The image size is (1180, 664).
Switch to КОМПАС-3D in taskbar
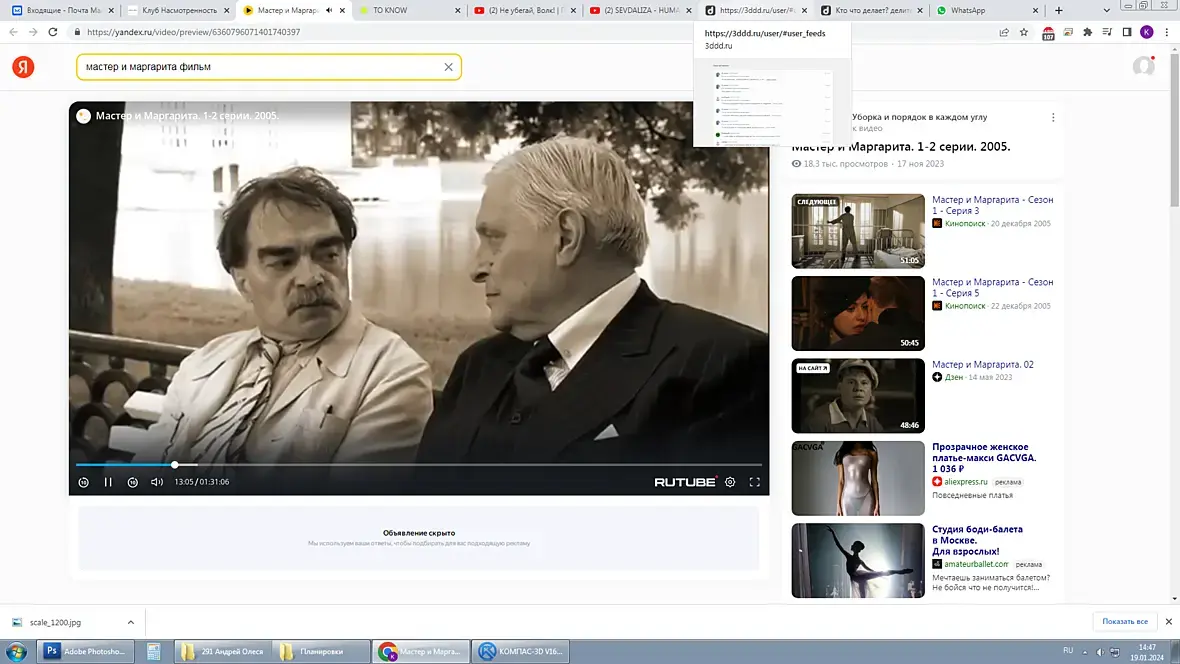pos(521,651)
